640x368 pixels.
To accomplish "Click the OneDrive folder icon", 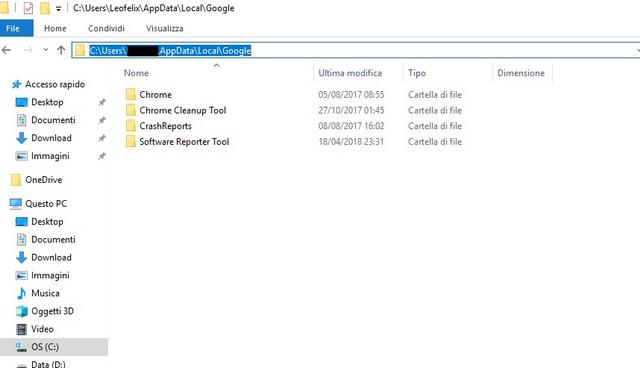I will click(x=16, y=180).
